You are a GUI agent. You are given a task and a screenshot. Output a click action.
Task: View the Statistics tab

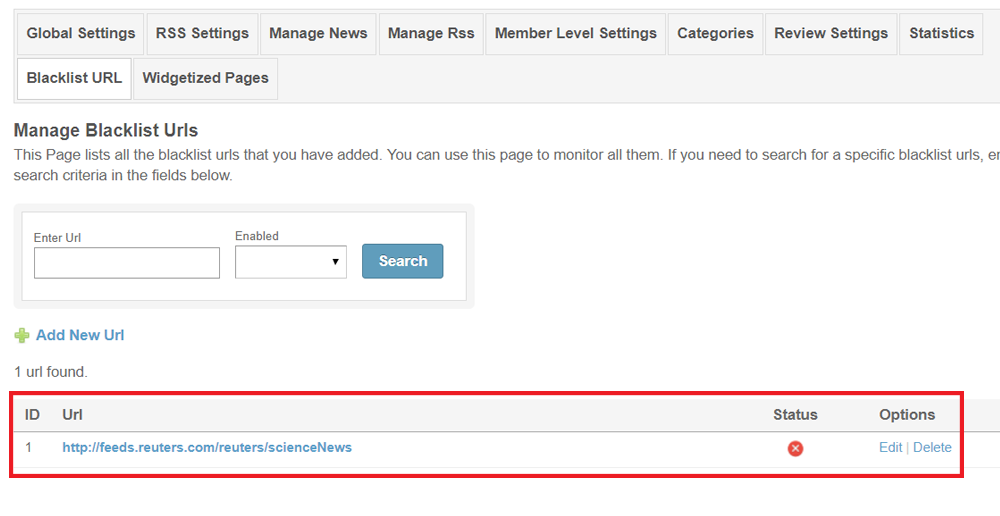click(x=941, y=34)
